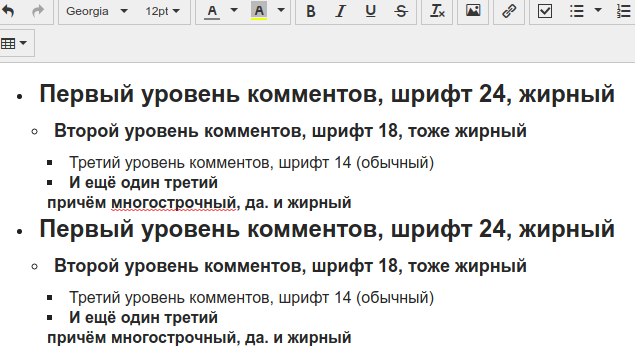
Task: Open the Georgia font family dropdown
Action: point(97,11)
